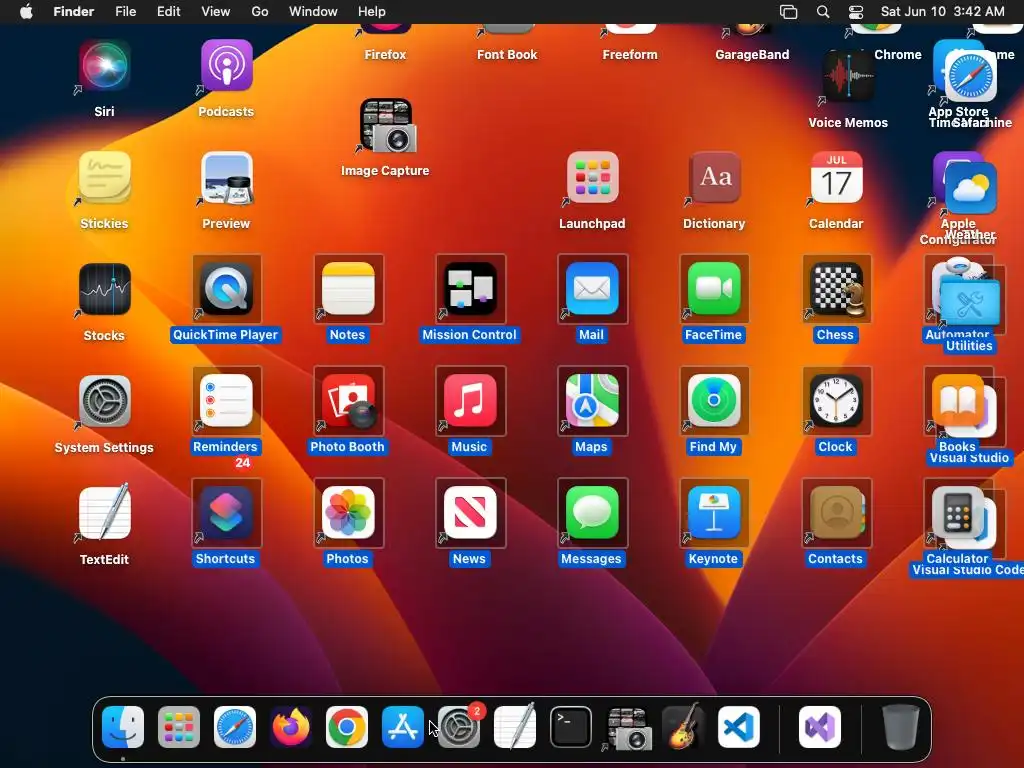Click the News desktop icon
Screen dimensions: 1024x768
click(x=470, y=513)
